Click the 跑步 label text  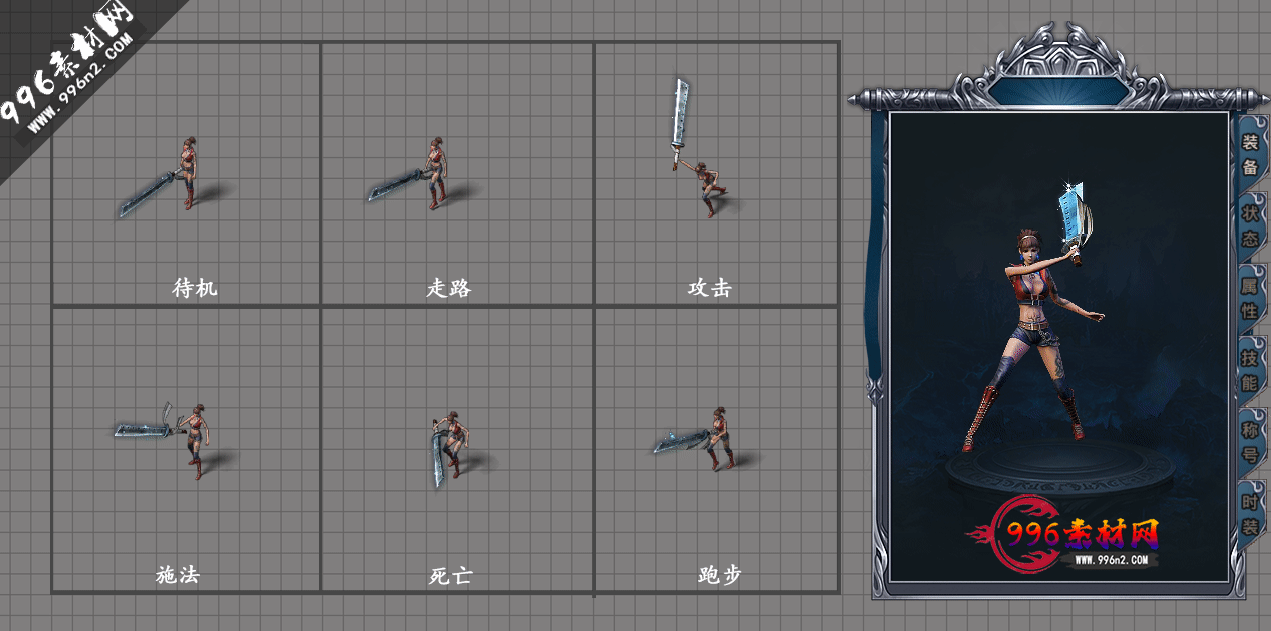pyautogui.click(x=719, y=575)
